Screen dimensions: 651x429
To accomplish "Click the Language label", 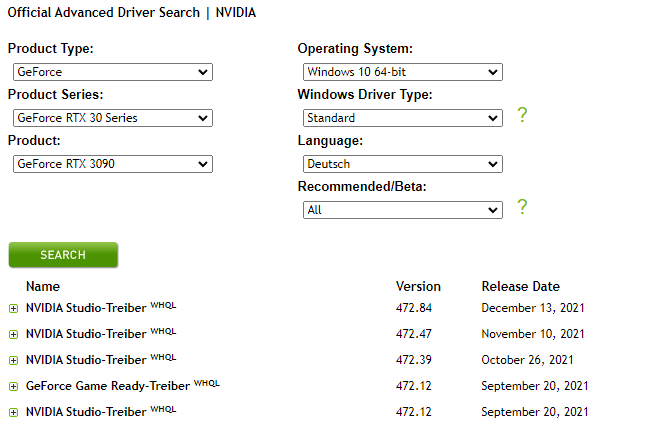I will [330, 141].
